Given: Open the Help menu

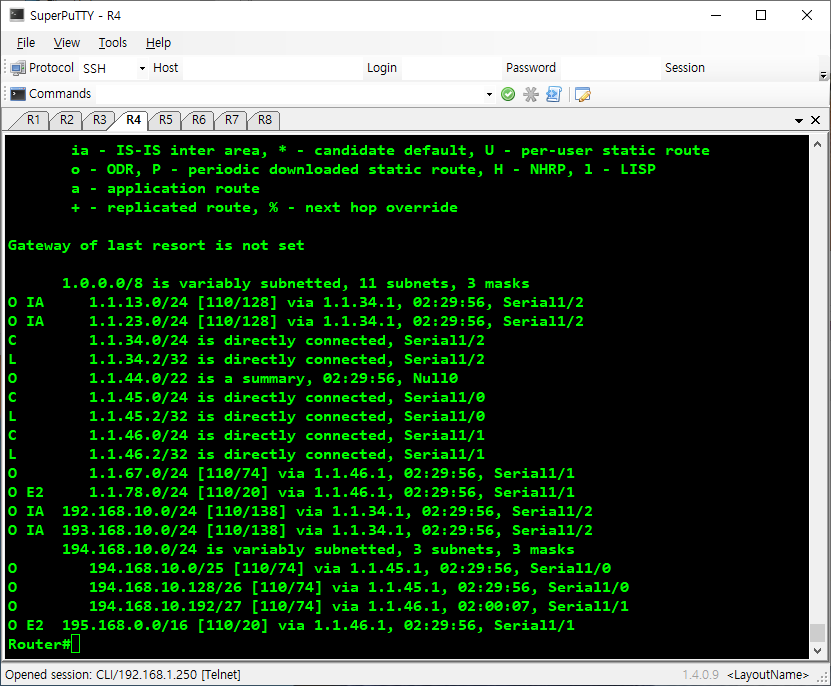Looking at the screenshot, I should click(158, 43).
